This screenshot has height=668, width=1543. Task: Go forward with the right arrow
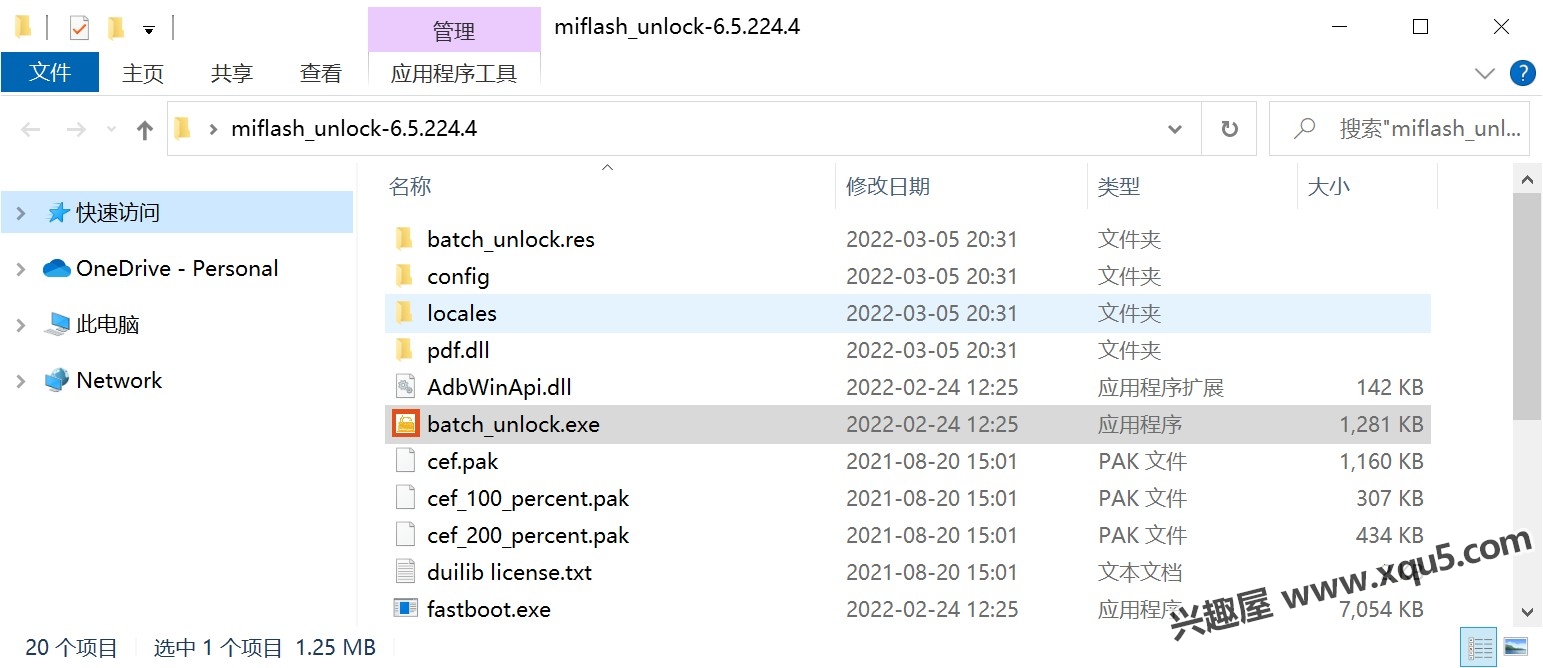click(x=76, y=129)
